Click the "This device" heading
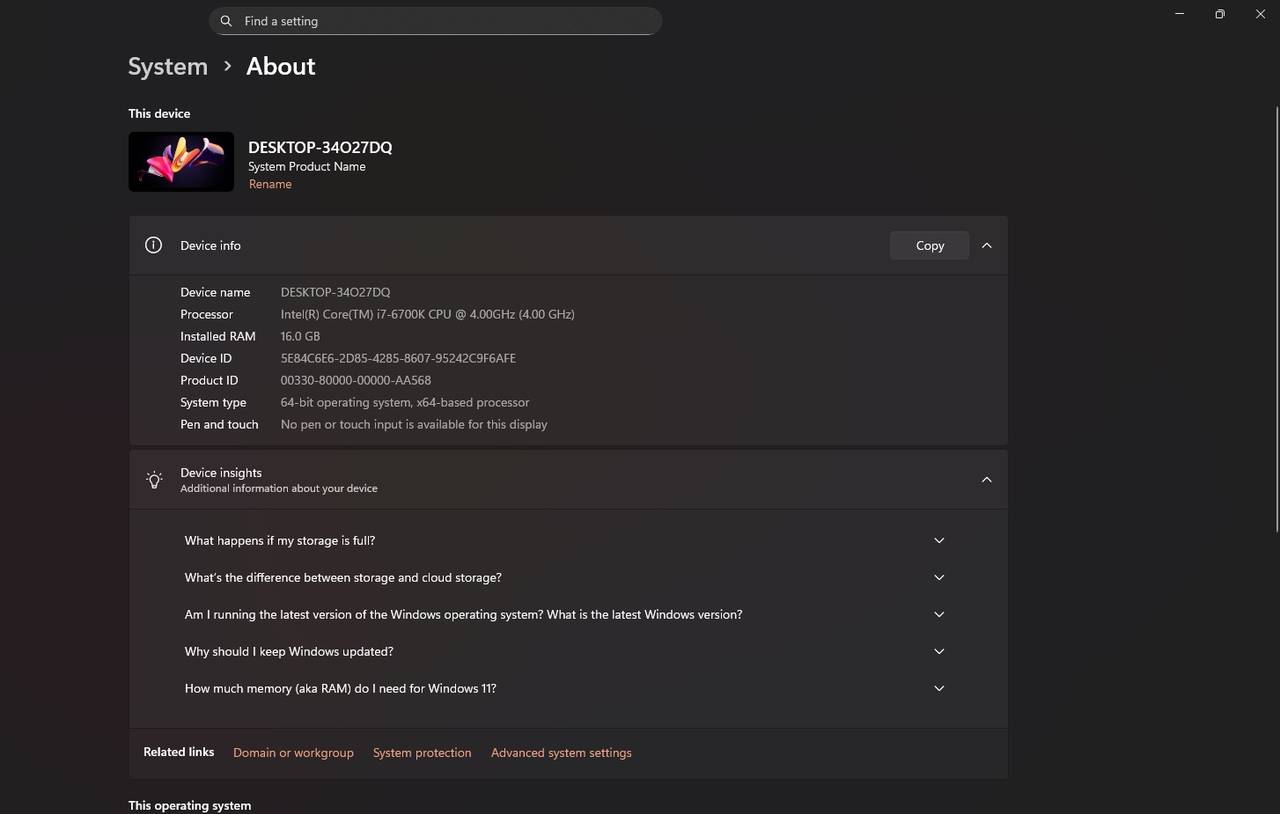 (x=159, y=113)
